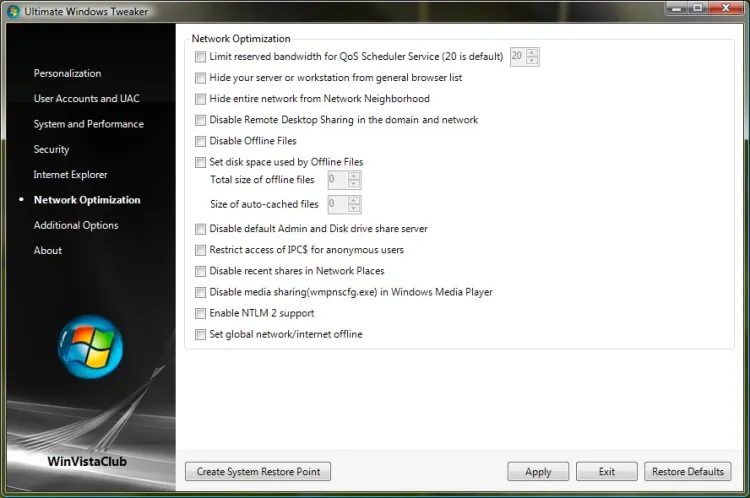
Task: Open Additional Options section
Action: tap(76, 225)
